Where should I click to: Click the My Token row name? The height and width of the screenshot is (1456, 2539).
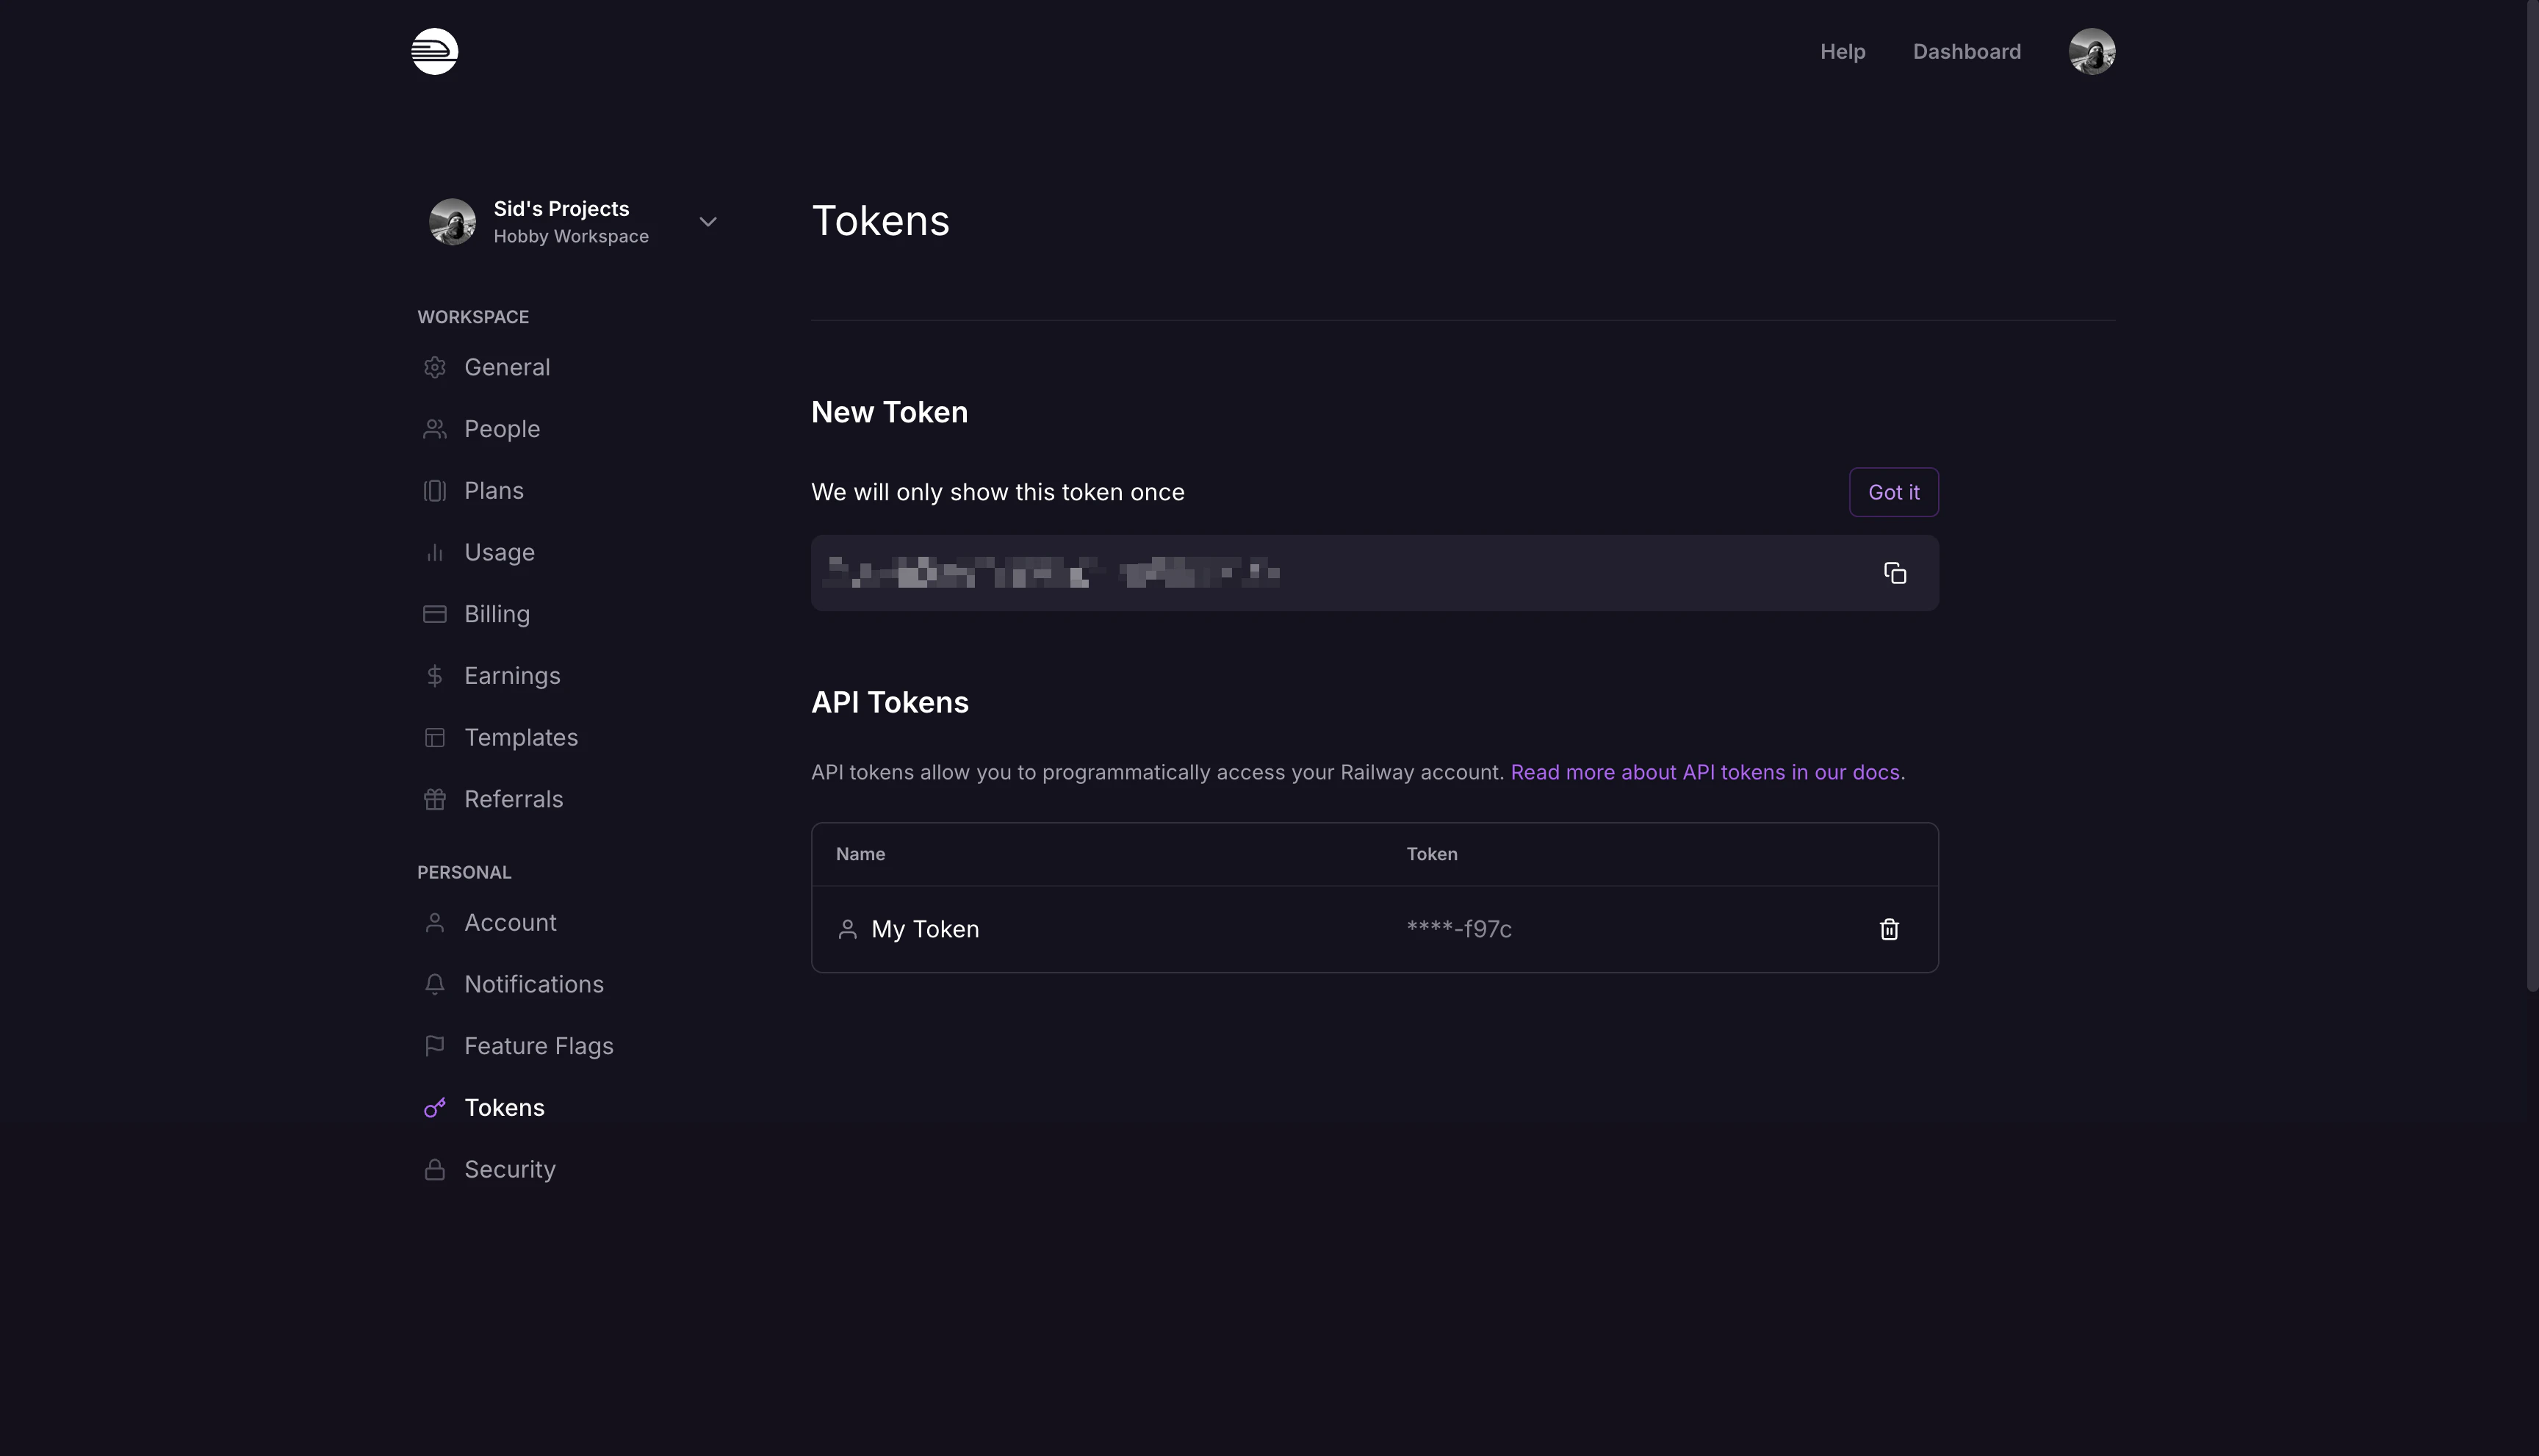[925, 929]
